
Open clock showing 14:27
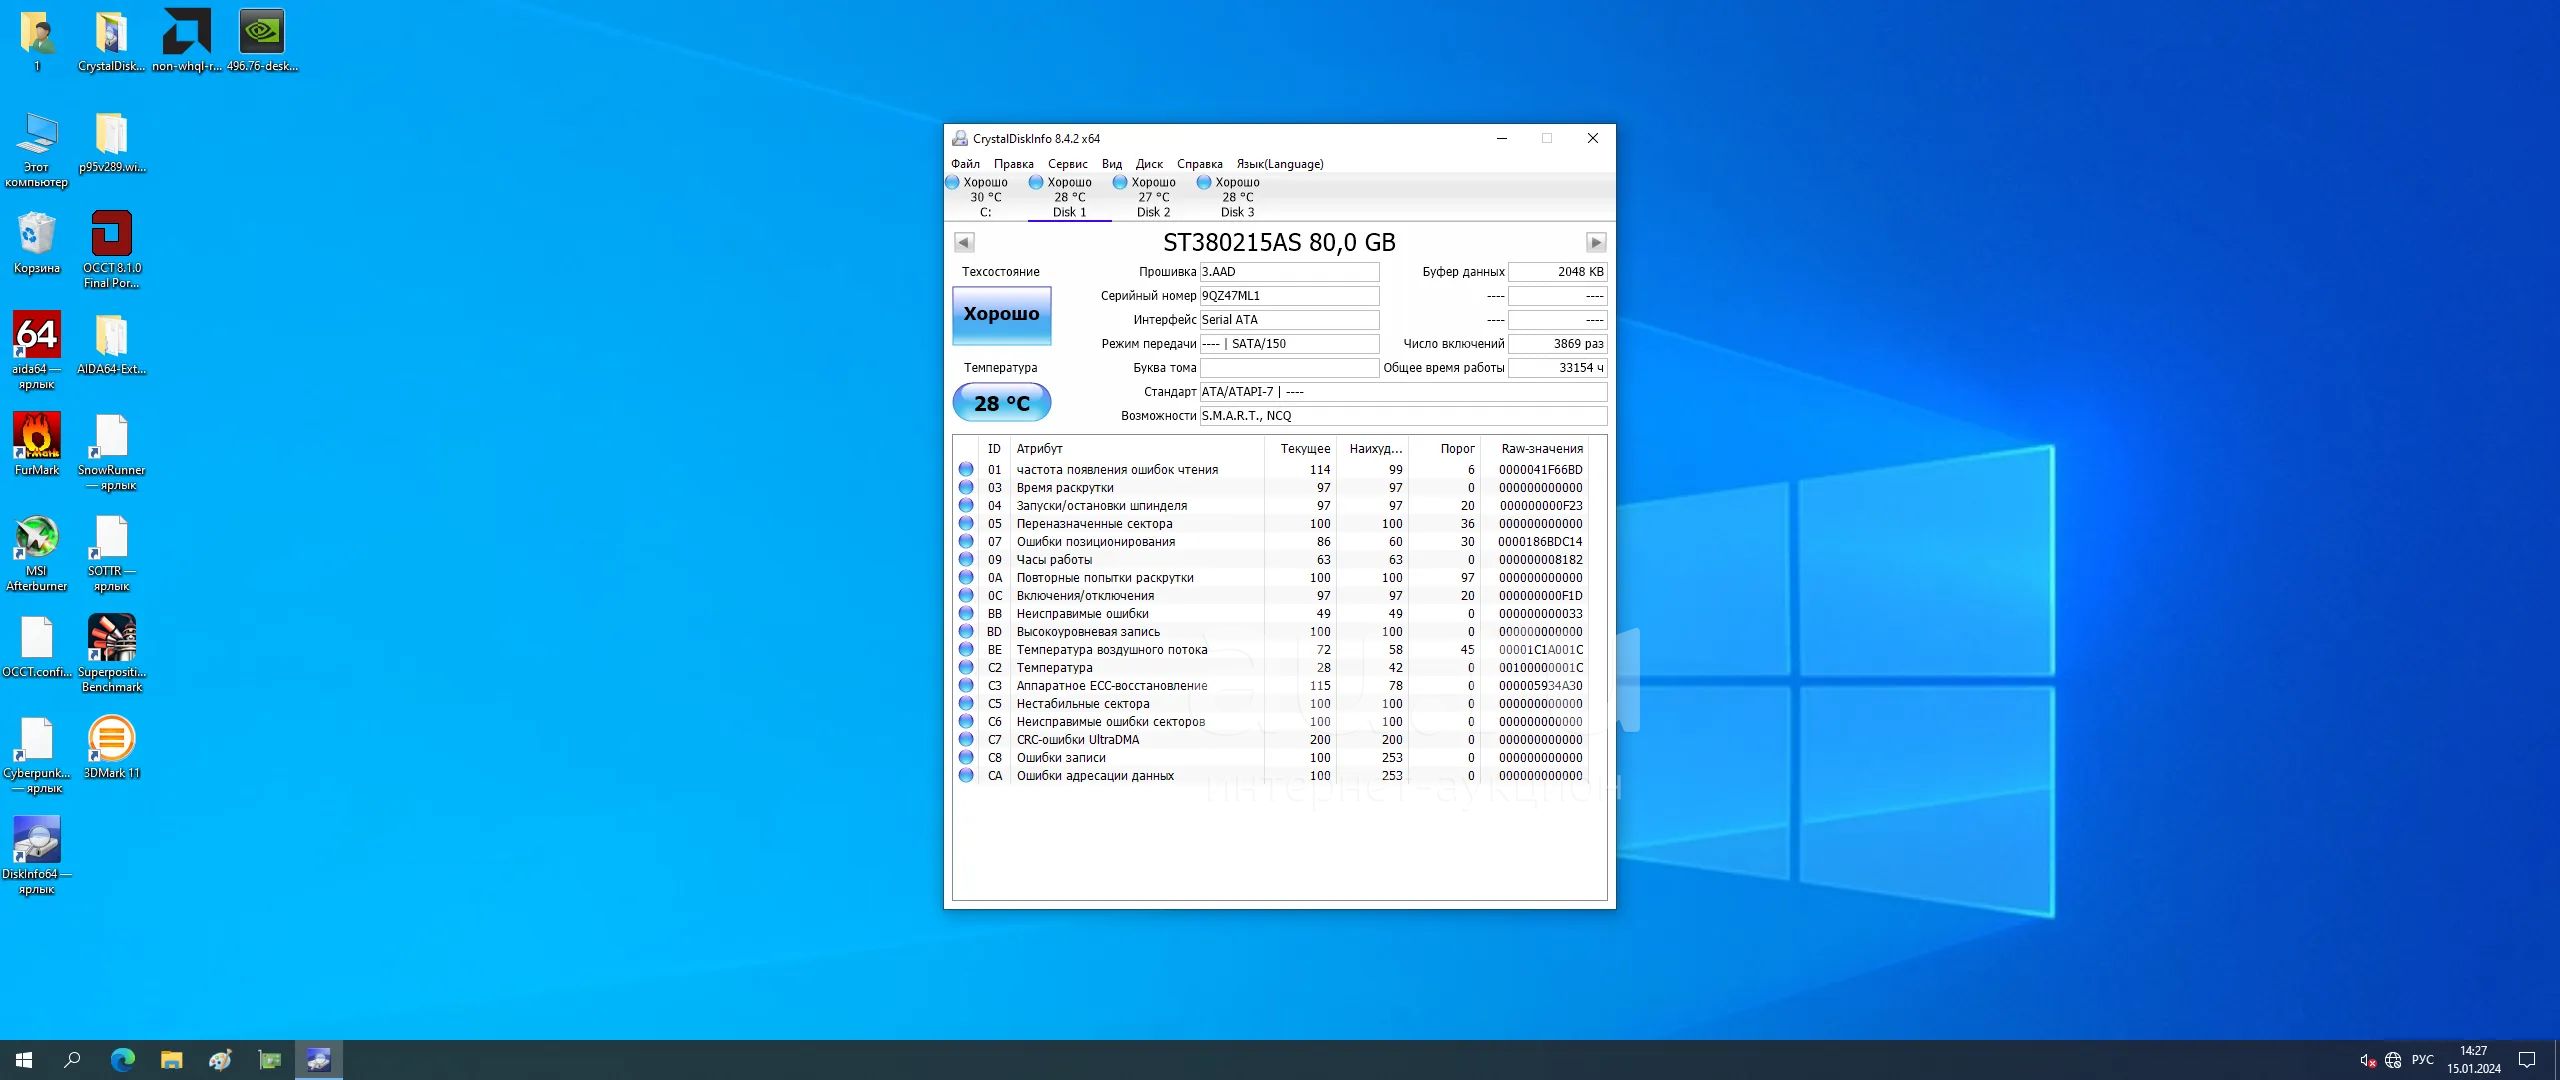click(x=2474, y=1060)
